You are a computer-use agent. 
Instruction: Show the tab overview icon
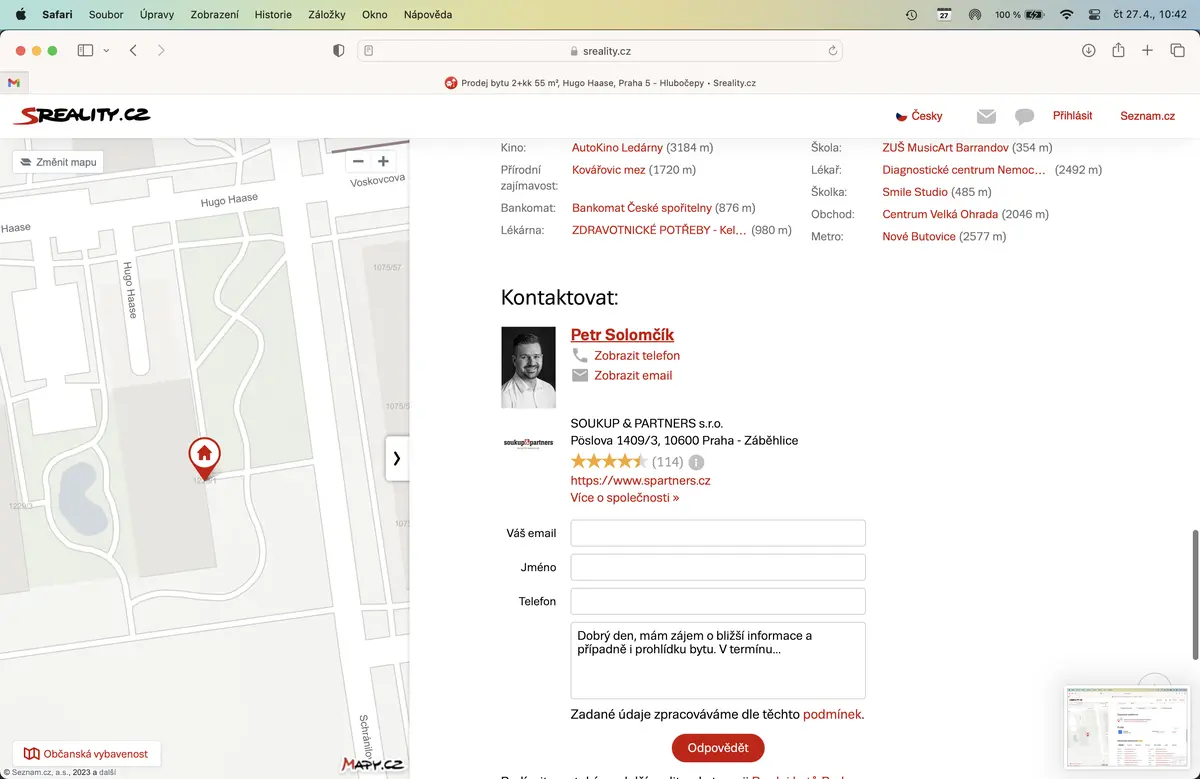1177,50
